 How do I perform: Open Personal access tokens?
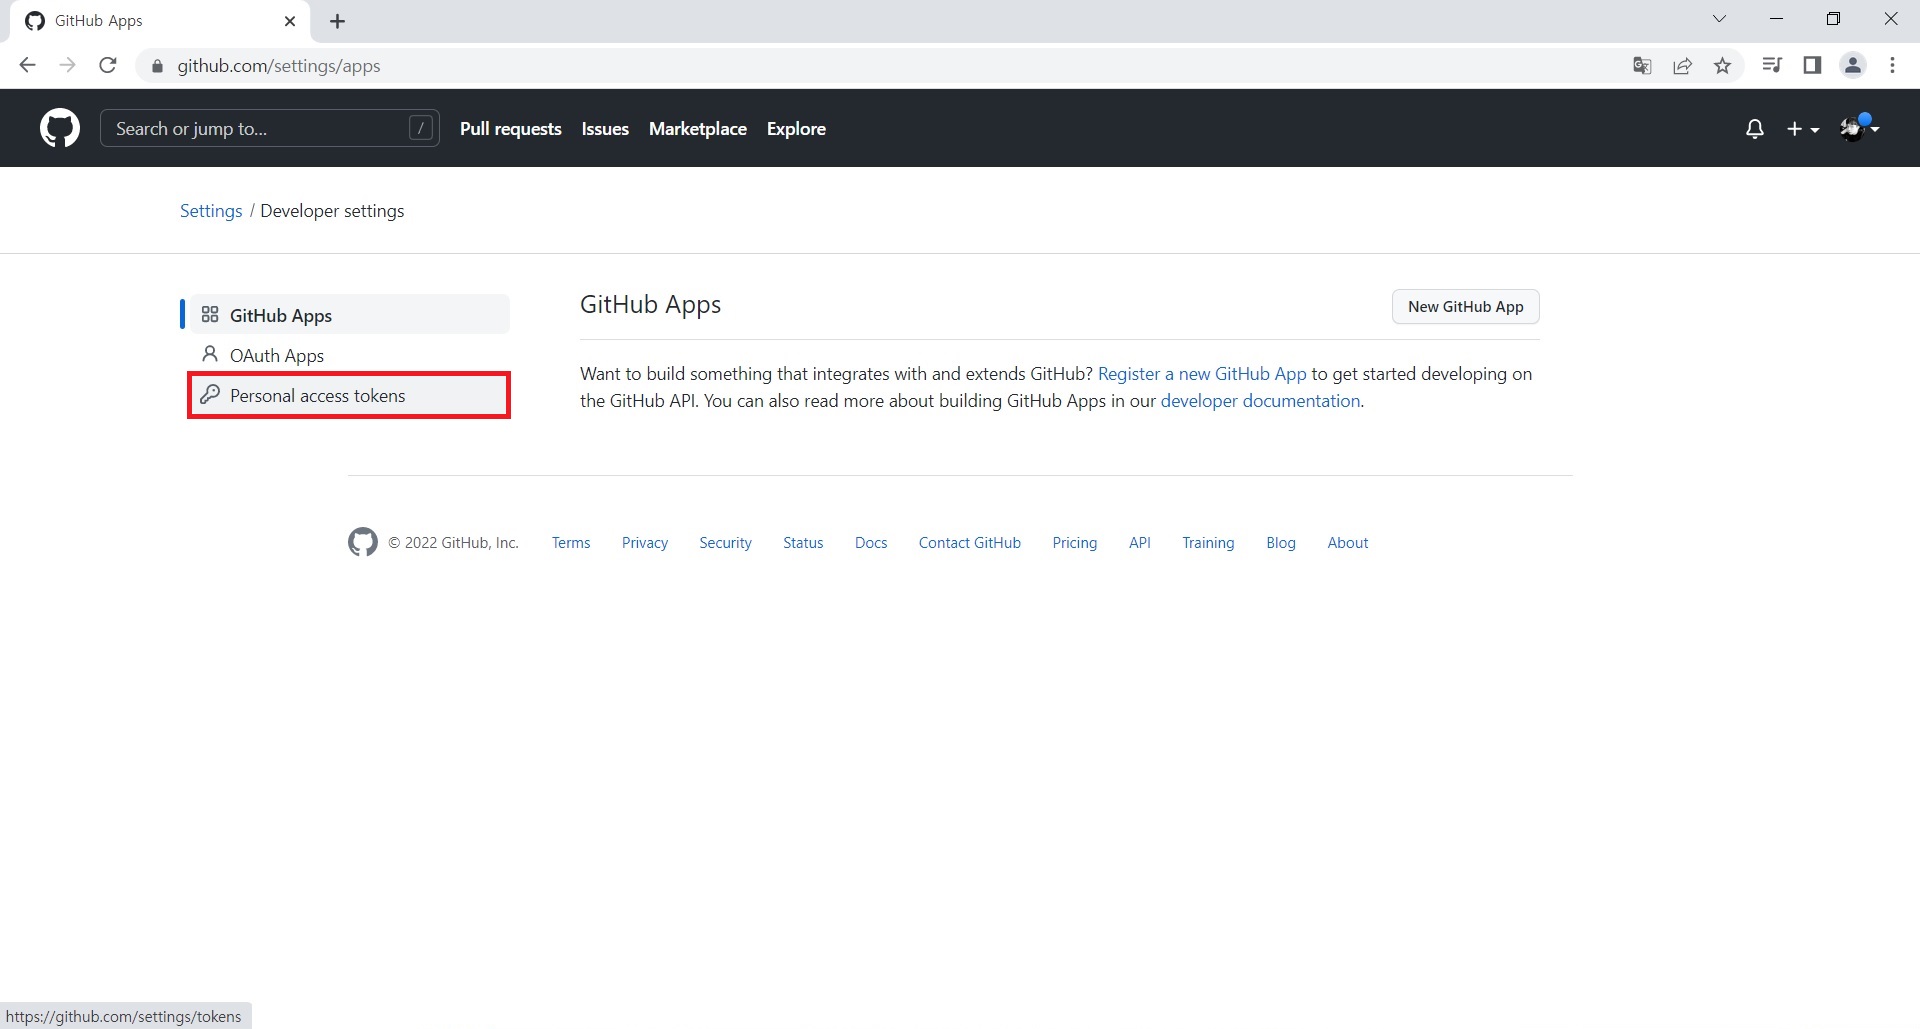349,395
